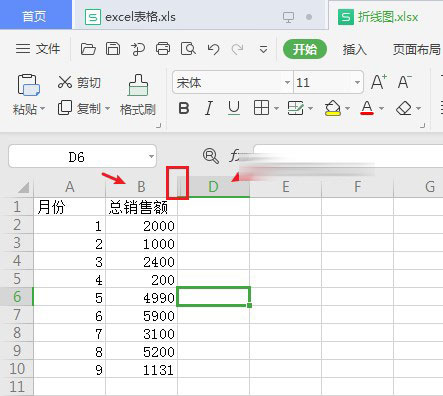Toggle underline formatting
Image resolution: width=443 pixels, height=396 pixels.
point(234,108)
